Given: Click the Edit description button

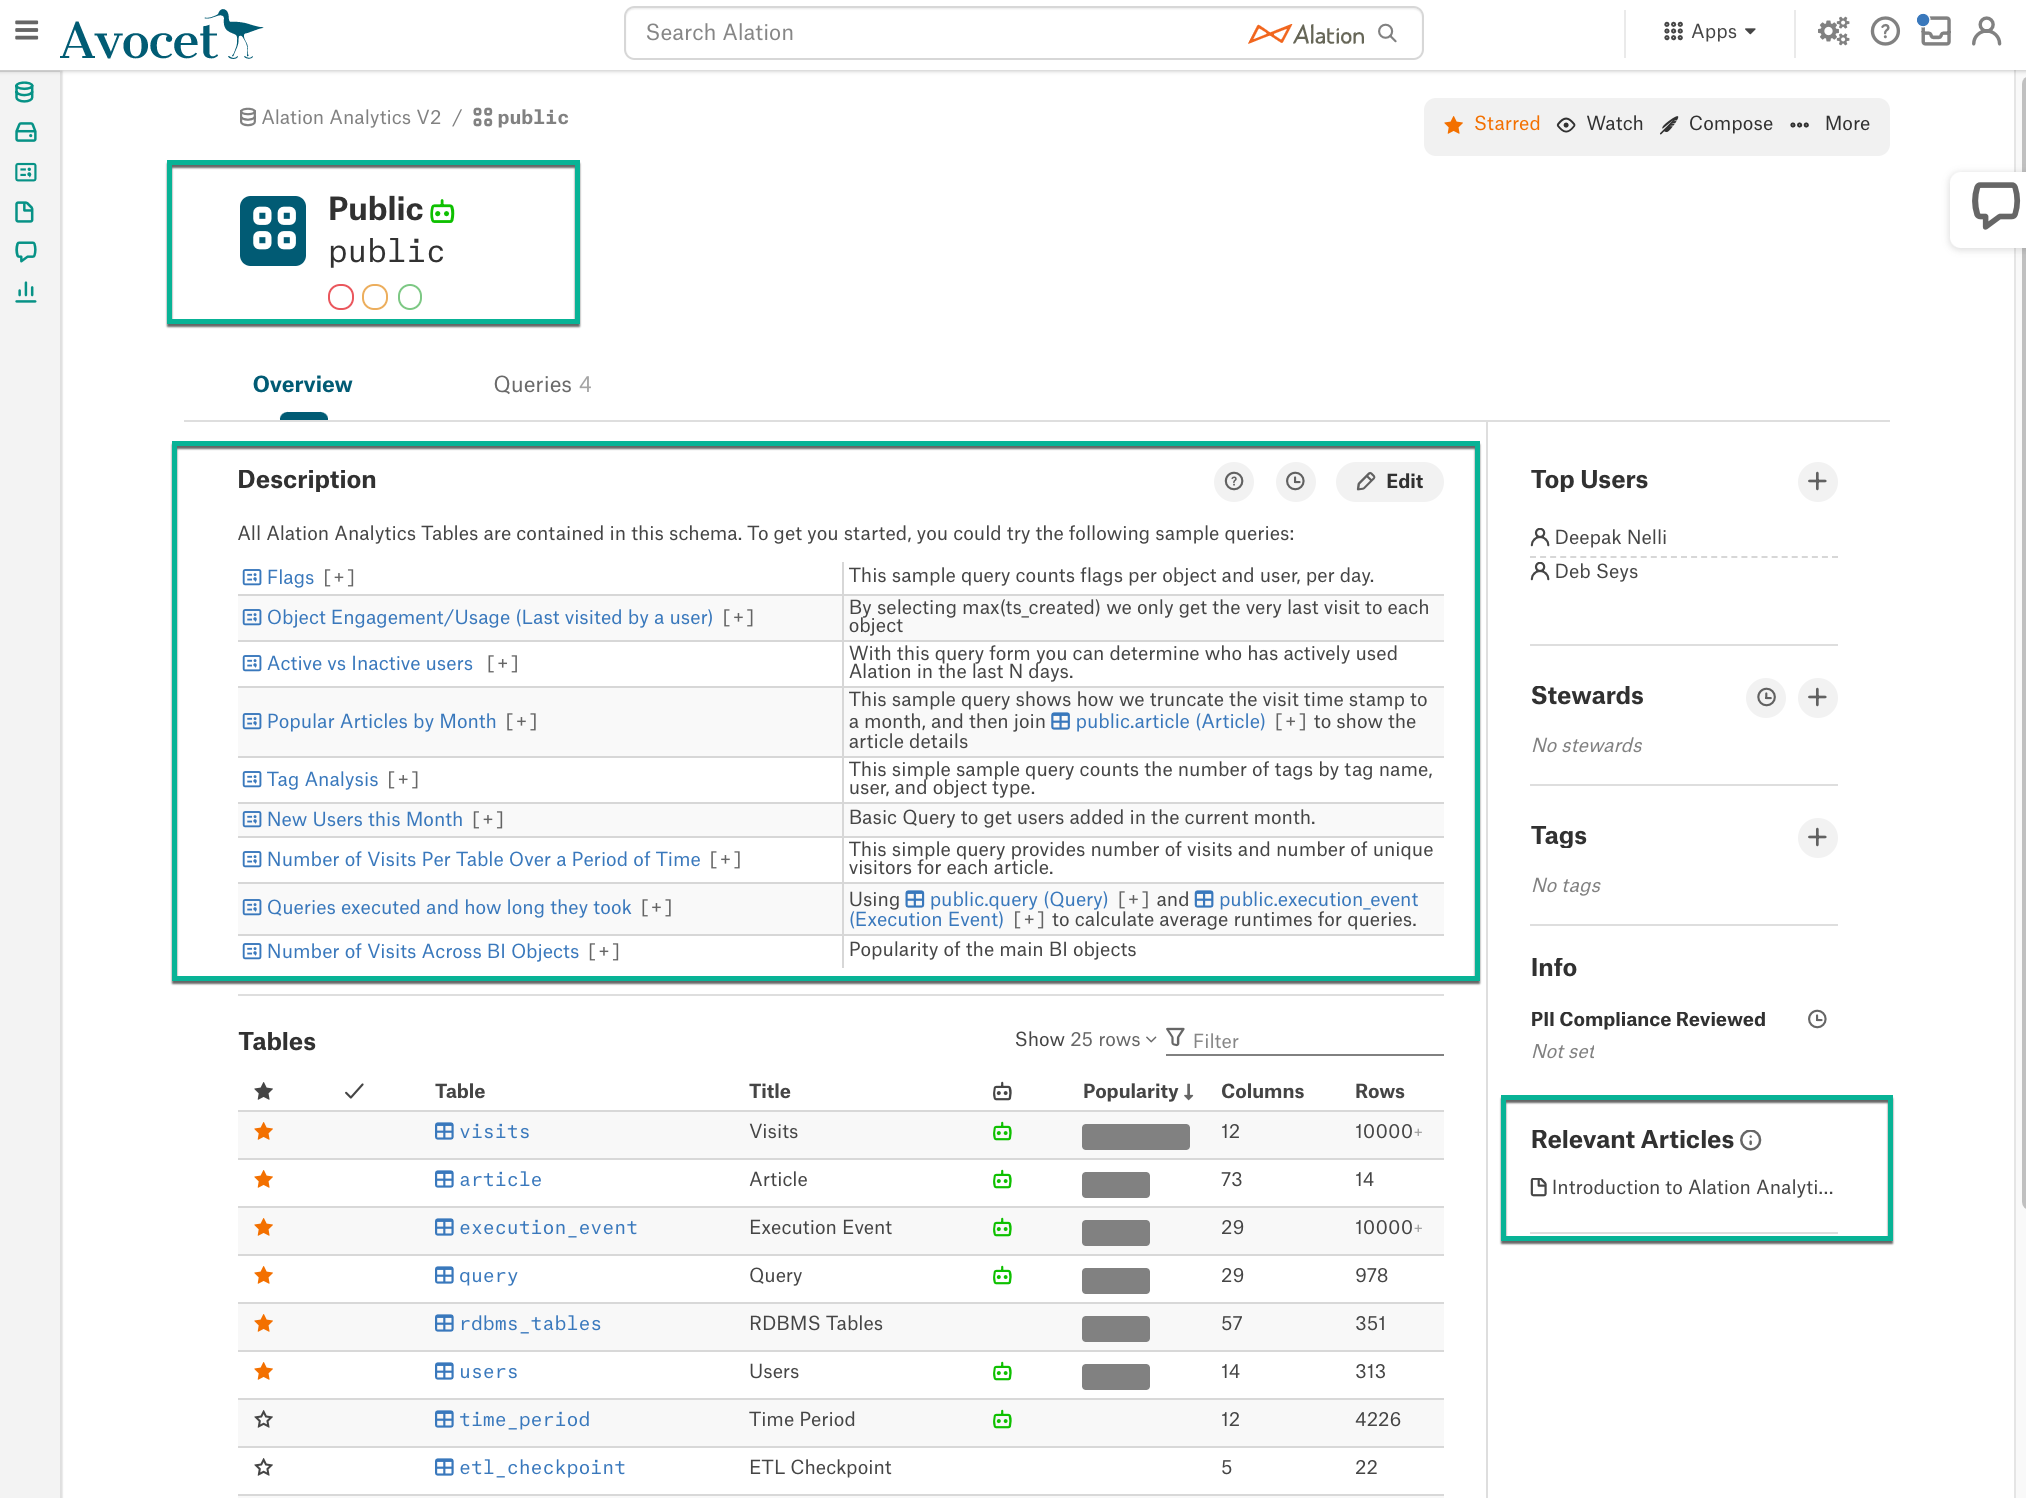Looking at the screenshot, I should [x=1390, y=481].
